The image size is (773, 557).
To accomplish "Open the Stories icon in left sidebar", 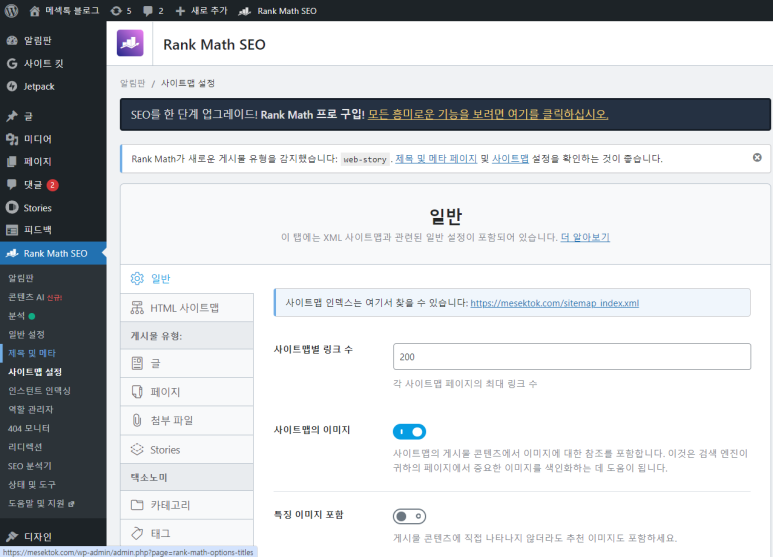I will 12,207.
